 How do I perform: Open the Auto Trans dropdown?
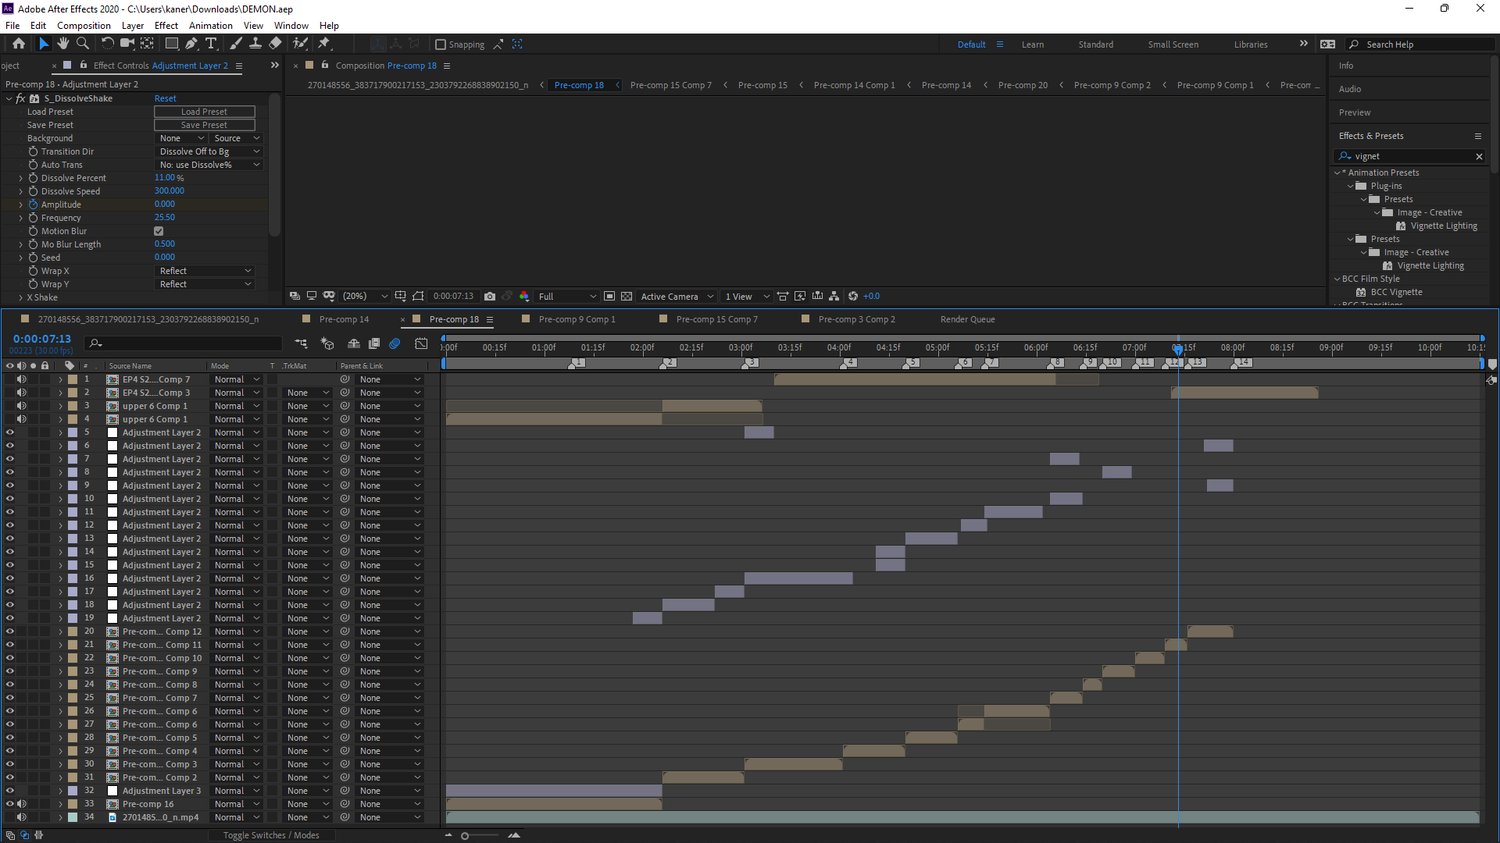click(x=209, y=165)
